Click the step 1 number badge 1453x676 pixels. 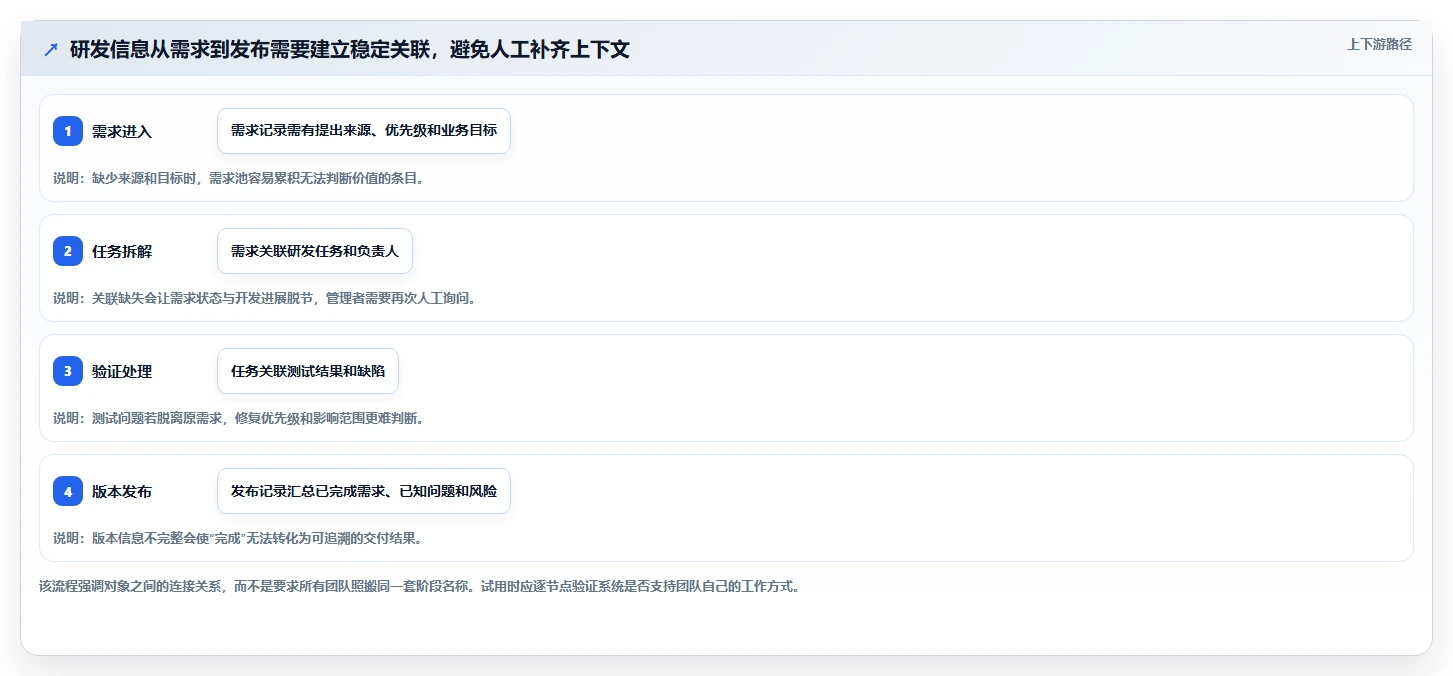point(68,131)
